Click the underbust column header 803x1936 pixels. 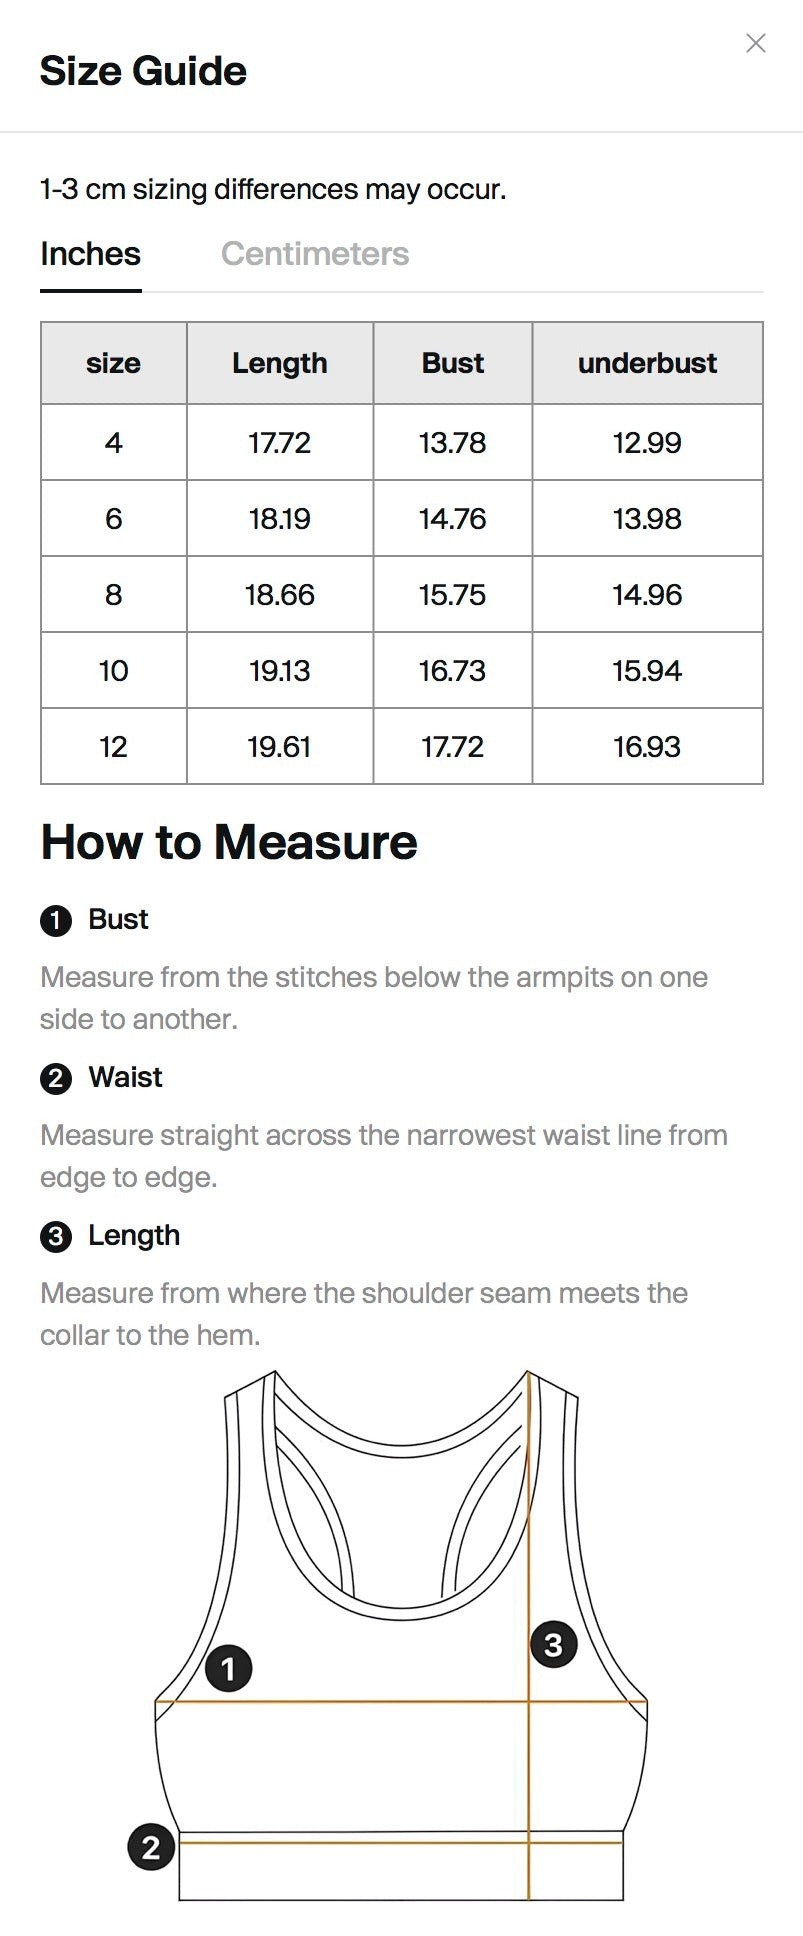click(x=648, y=363)
